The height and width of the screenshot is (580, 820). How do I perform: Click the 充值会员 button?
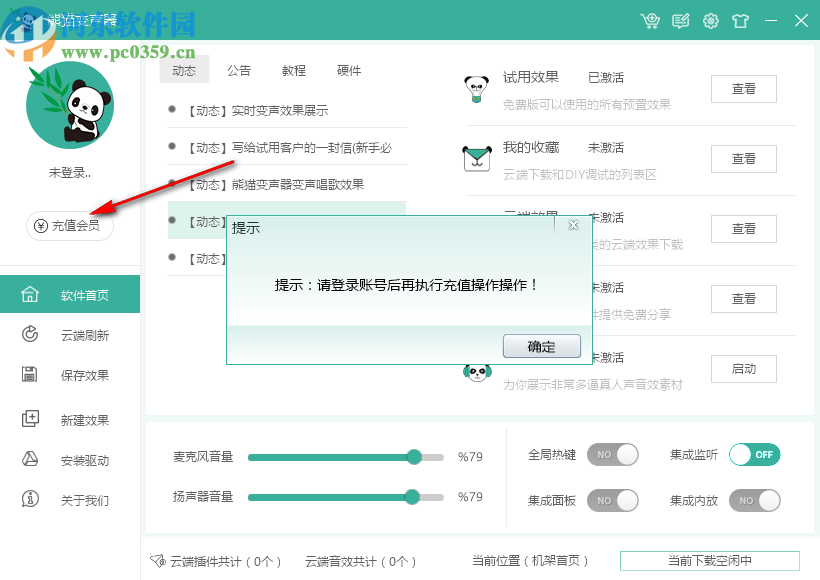69,226
